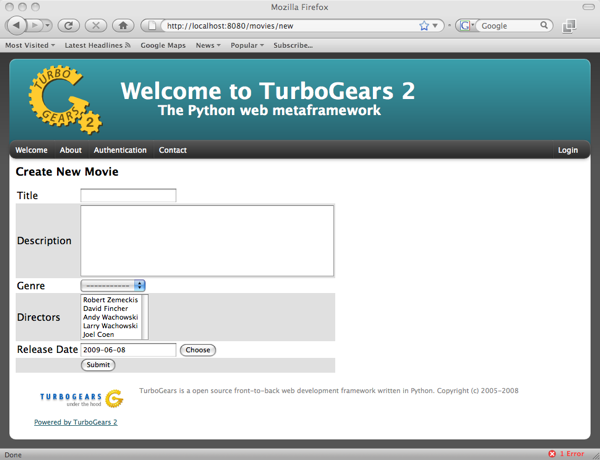Bookmark this page with the star icon
The image size is (600, 460).
(424, 26)
